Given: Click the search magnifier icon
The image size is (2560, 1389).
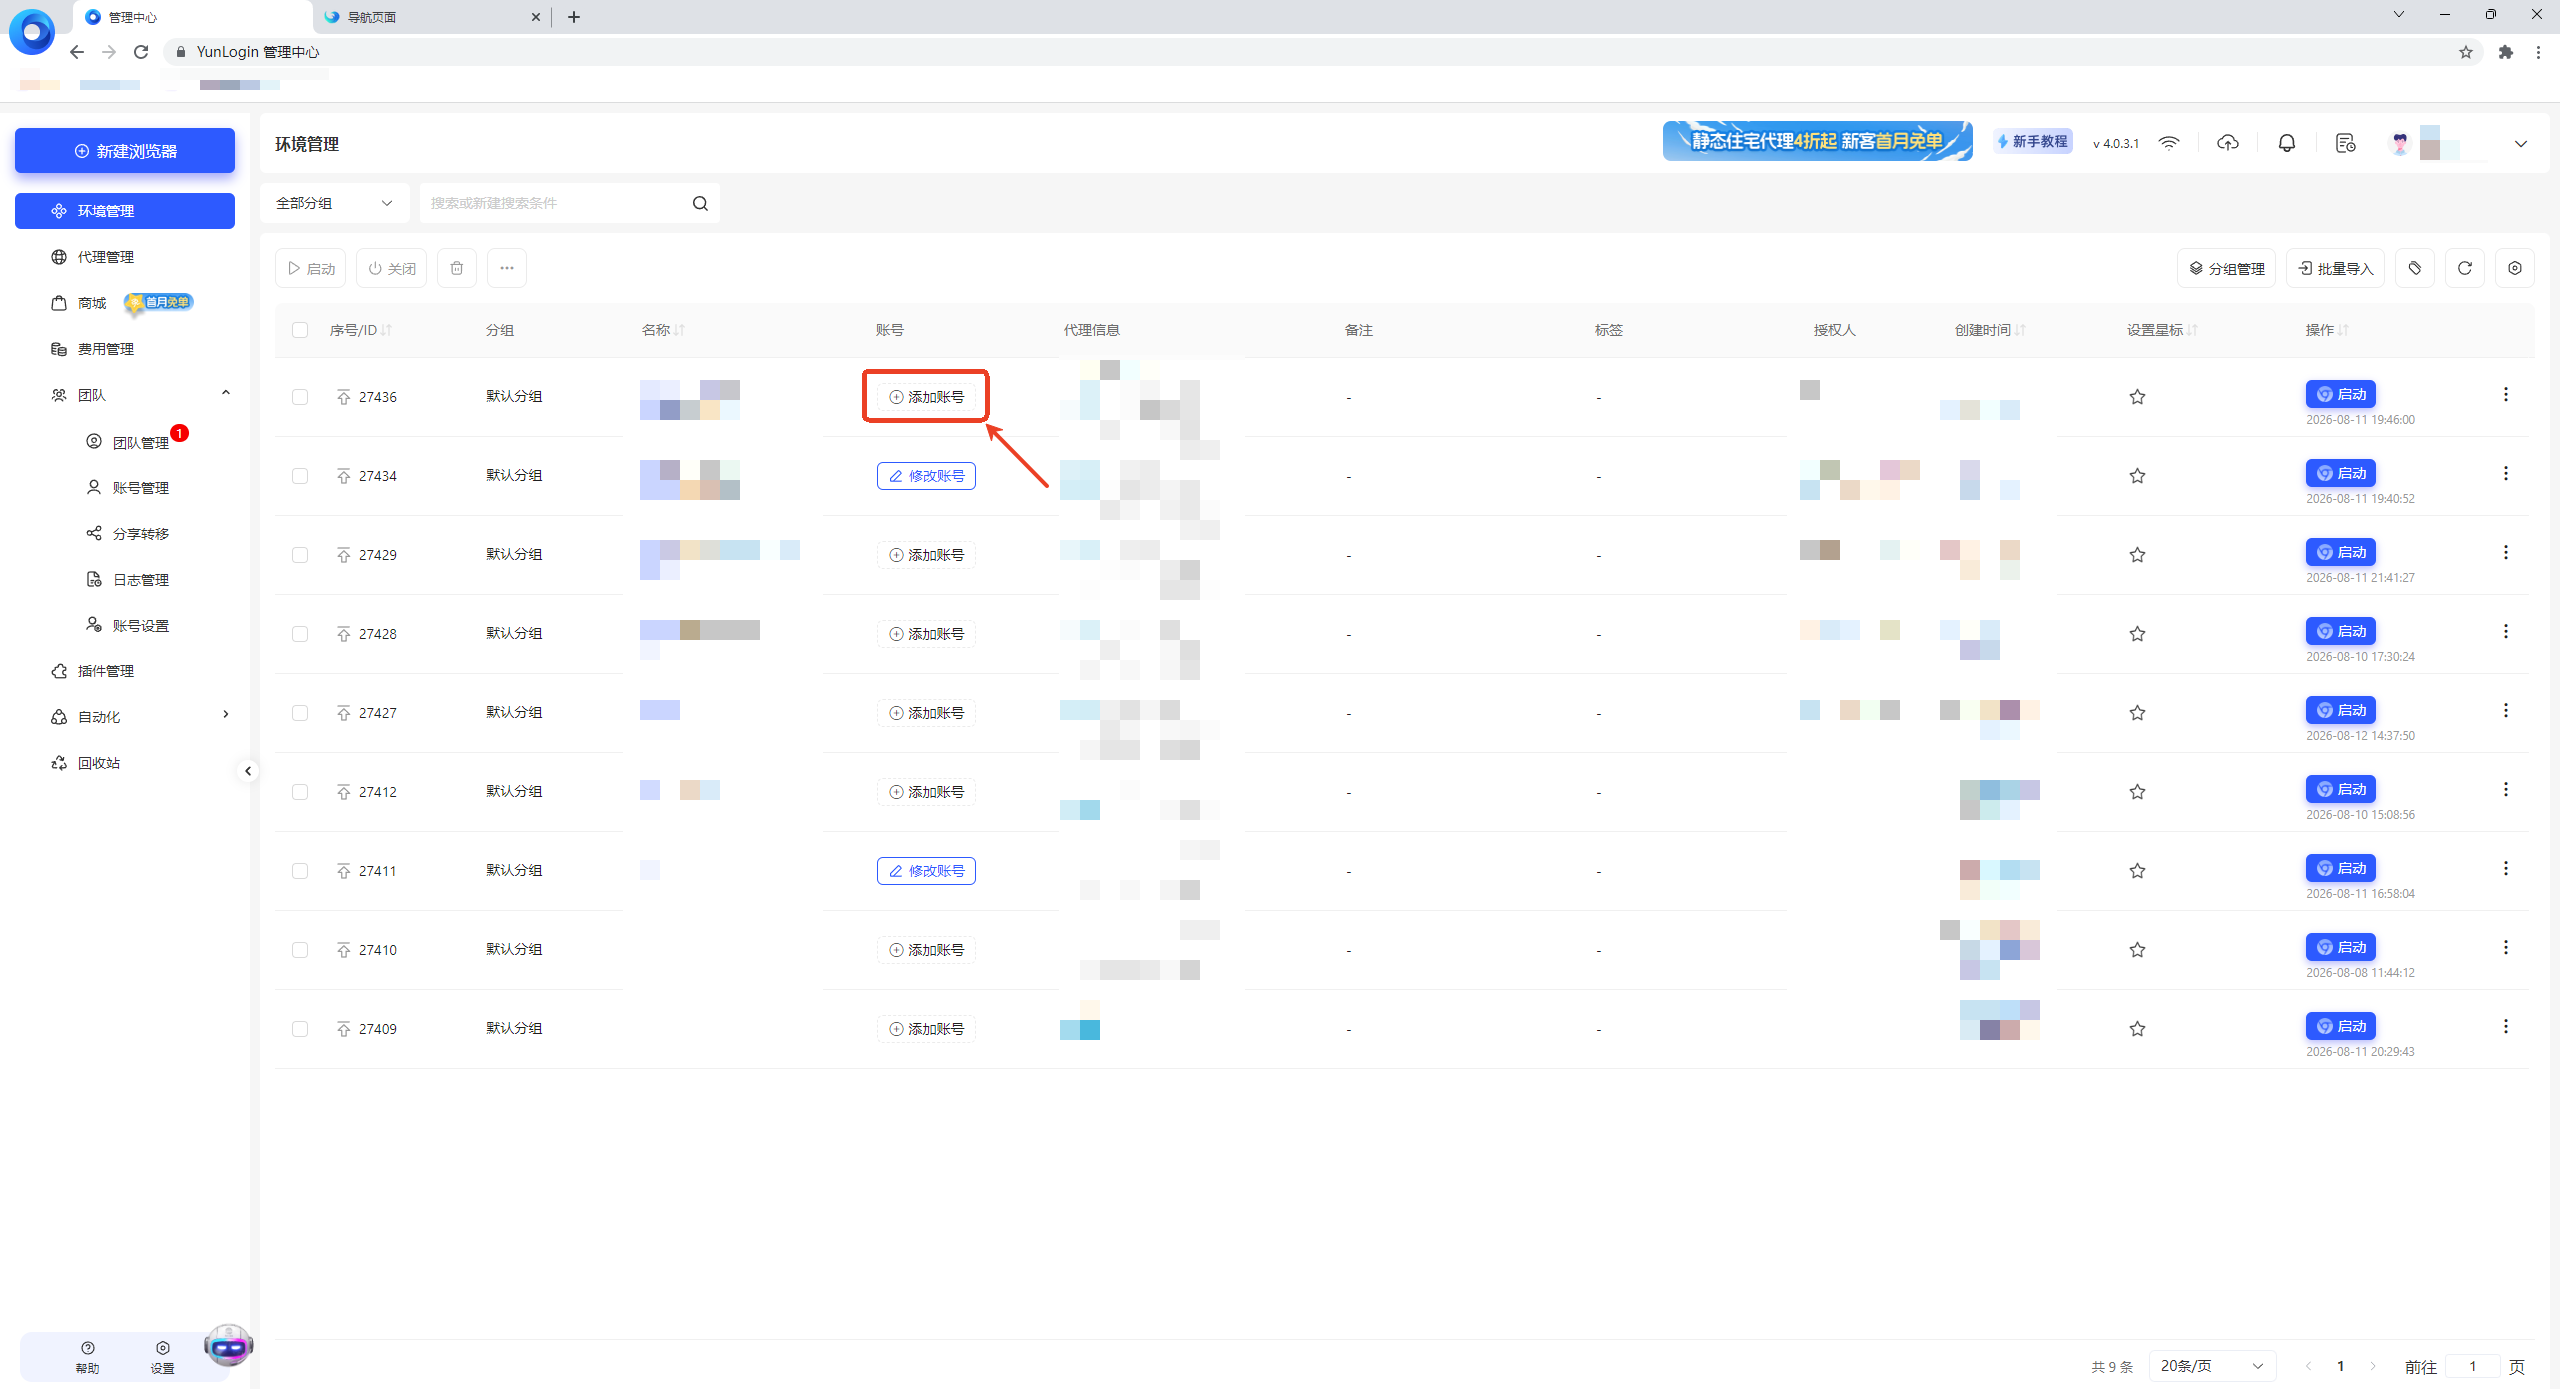Looking at the screenshot, I should pos(700,203).
